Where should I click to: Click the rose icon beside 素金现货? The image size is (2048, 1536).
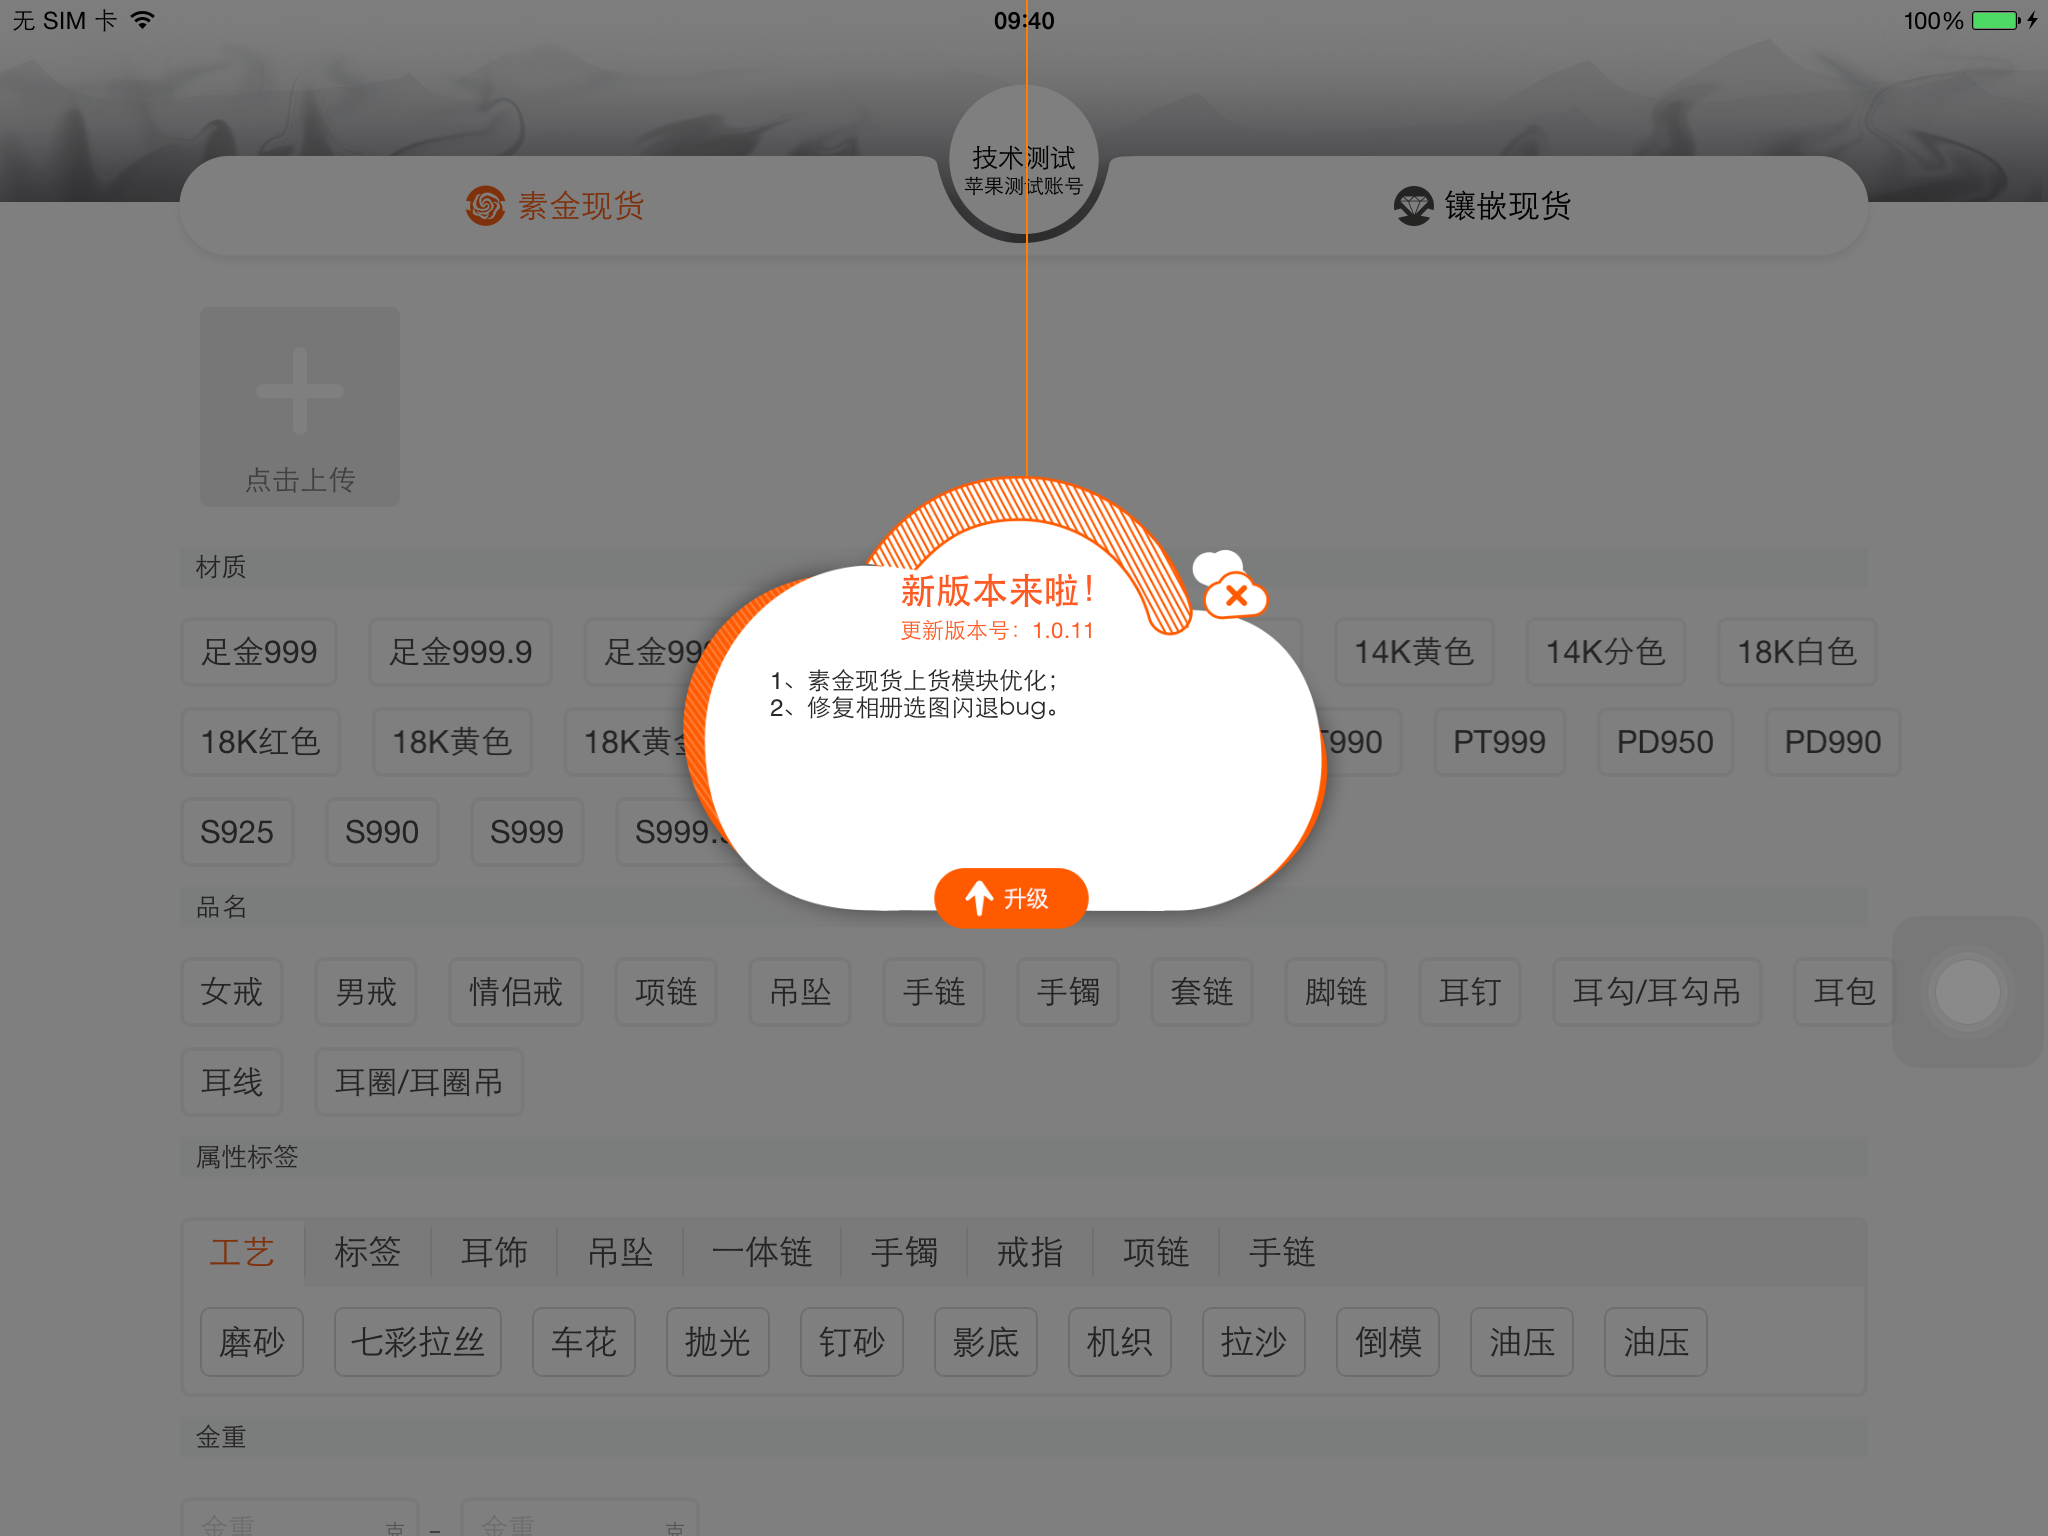pyautogui.click(x=487, y=204)
